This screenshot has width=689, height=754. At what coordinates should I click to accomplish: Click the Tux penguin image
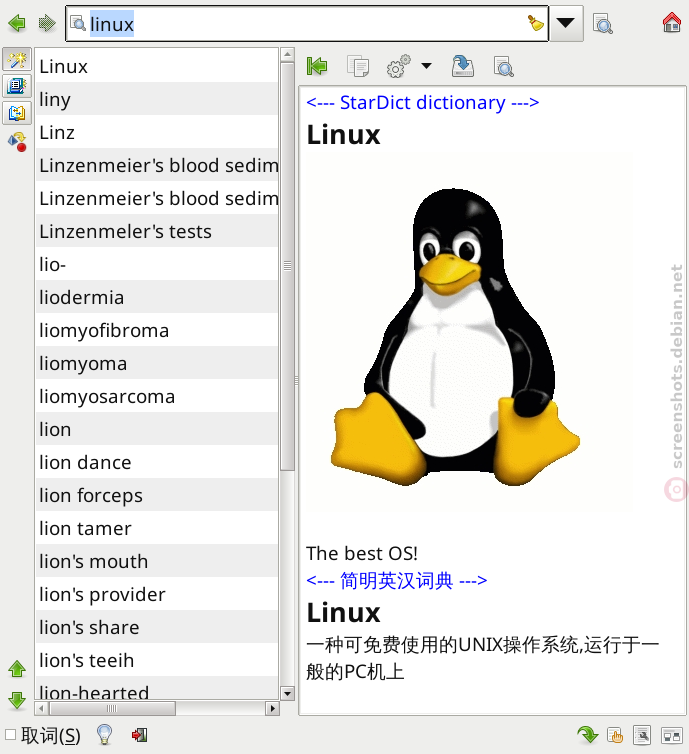[455, 337]
